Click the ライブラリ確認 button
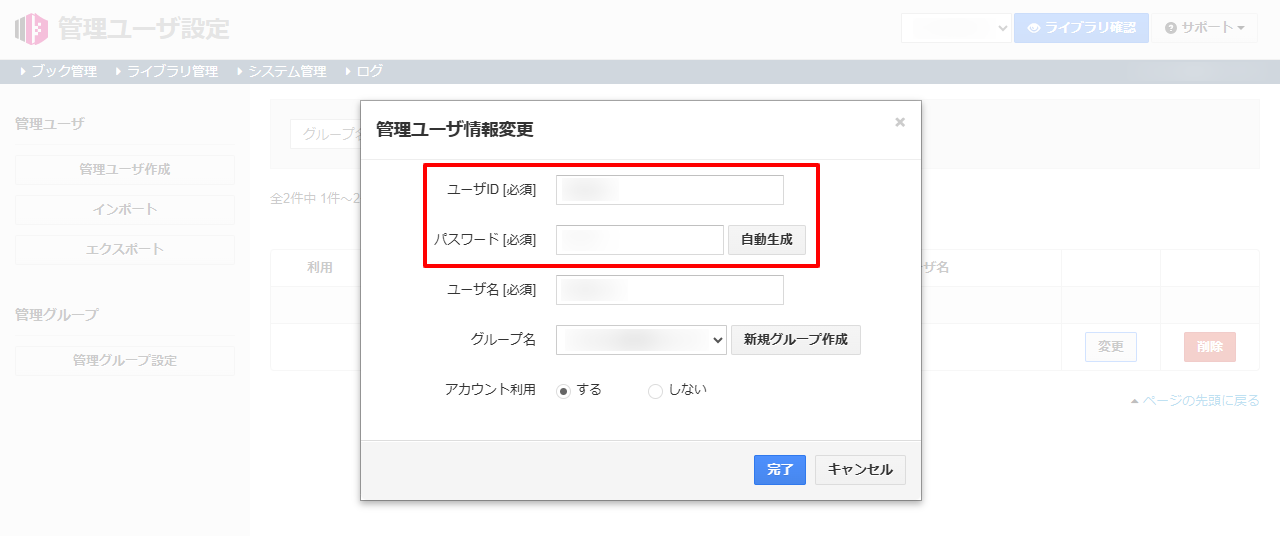This screenshot has width=1280, height=536. click(1081, 28)
